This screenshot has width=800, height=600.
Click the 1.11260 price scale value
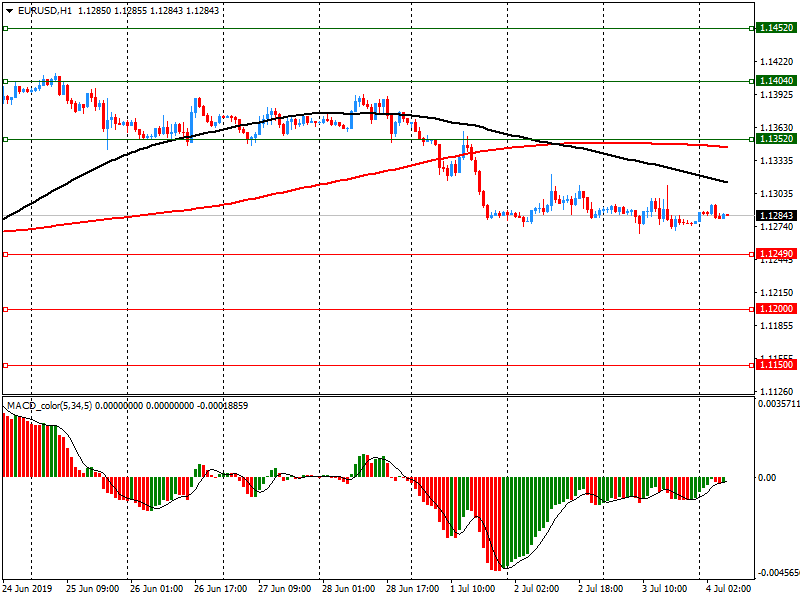click(777, 392)
